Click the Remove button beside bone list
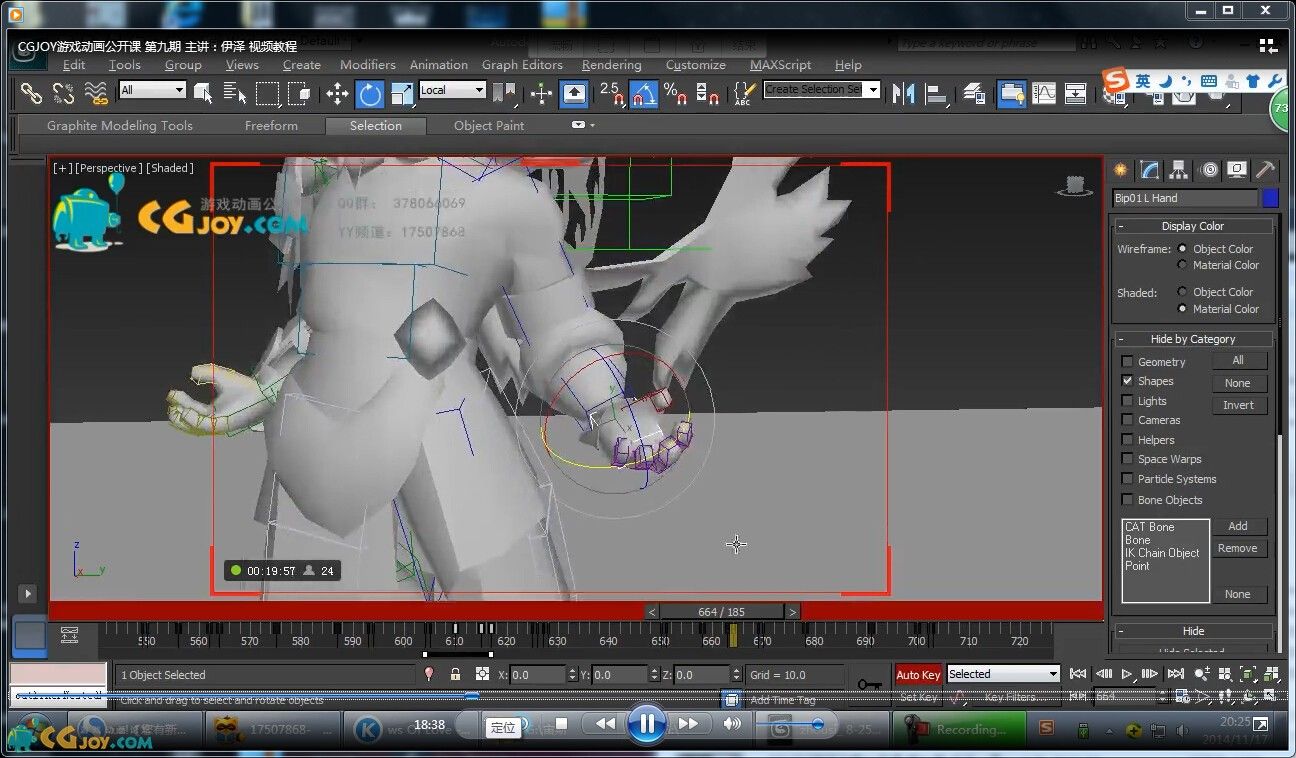The height and width of the screenshot is (758, 1296). [1238, 548]
